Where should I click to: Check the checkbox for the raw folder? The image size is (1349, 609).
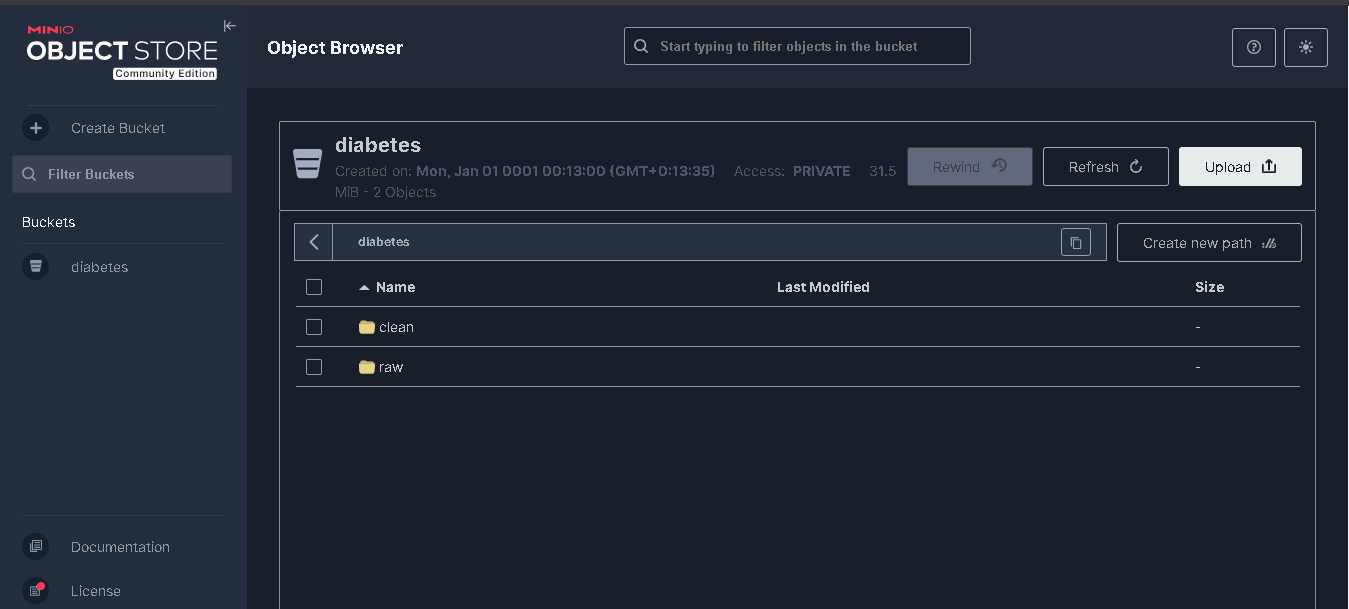314,367
